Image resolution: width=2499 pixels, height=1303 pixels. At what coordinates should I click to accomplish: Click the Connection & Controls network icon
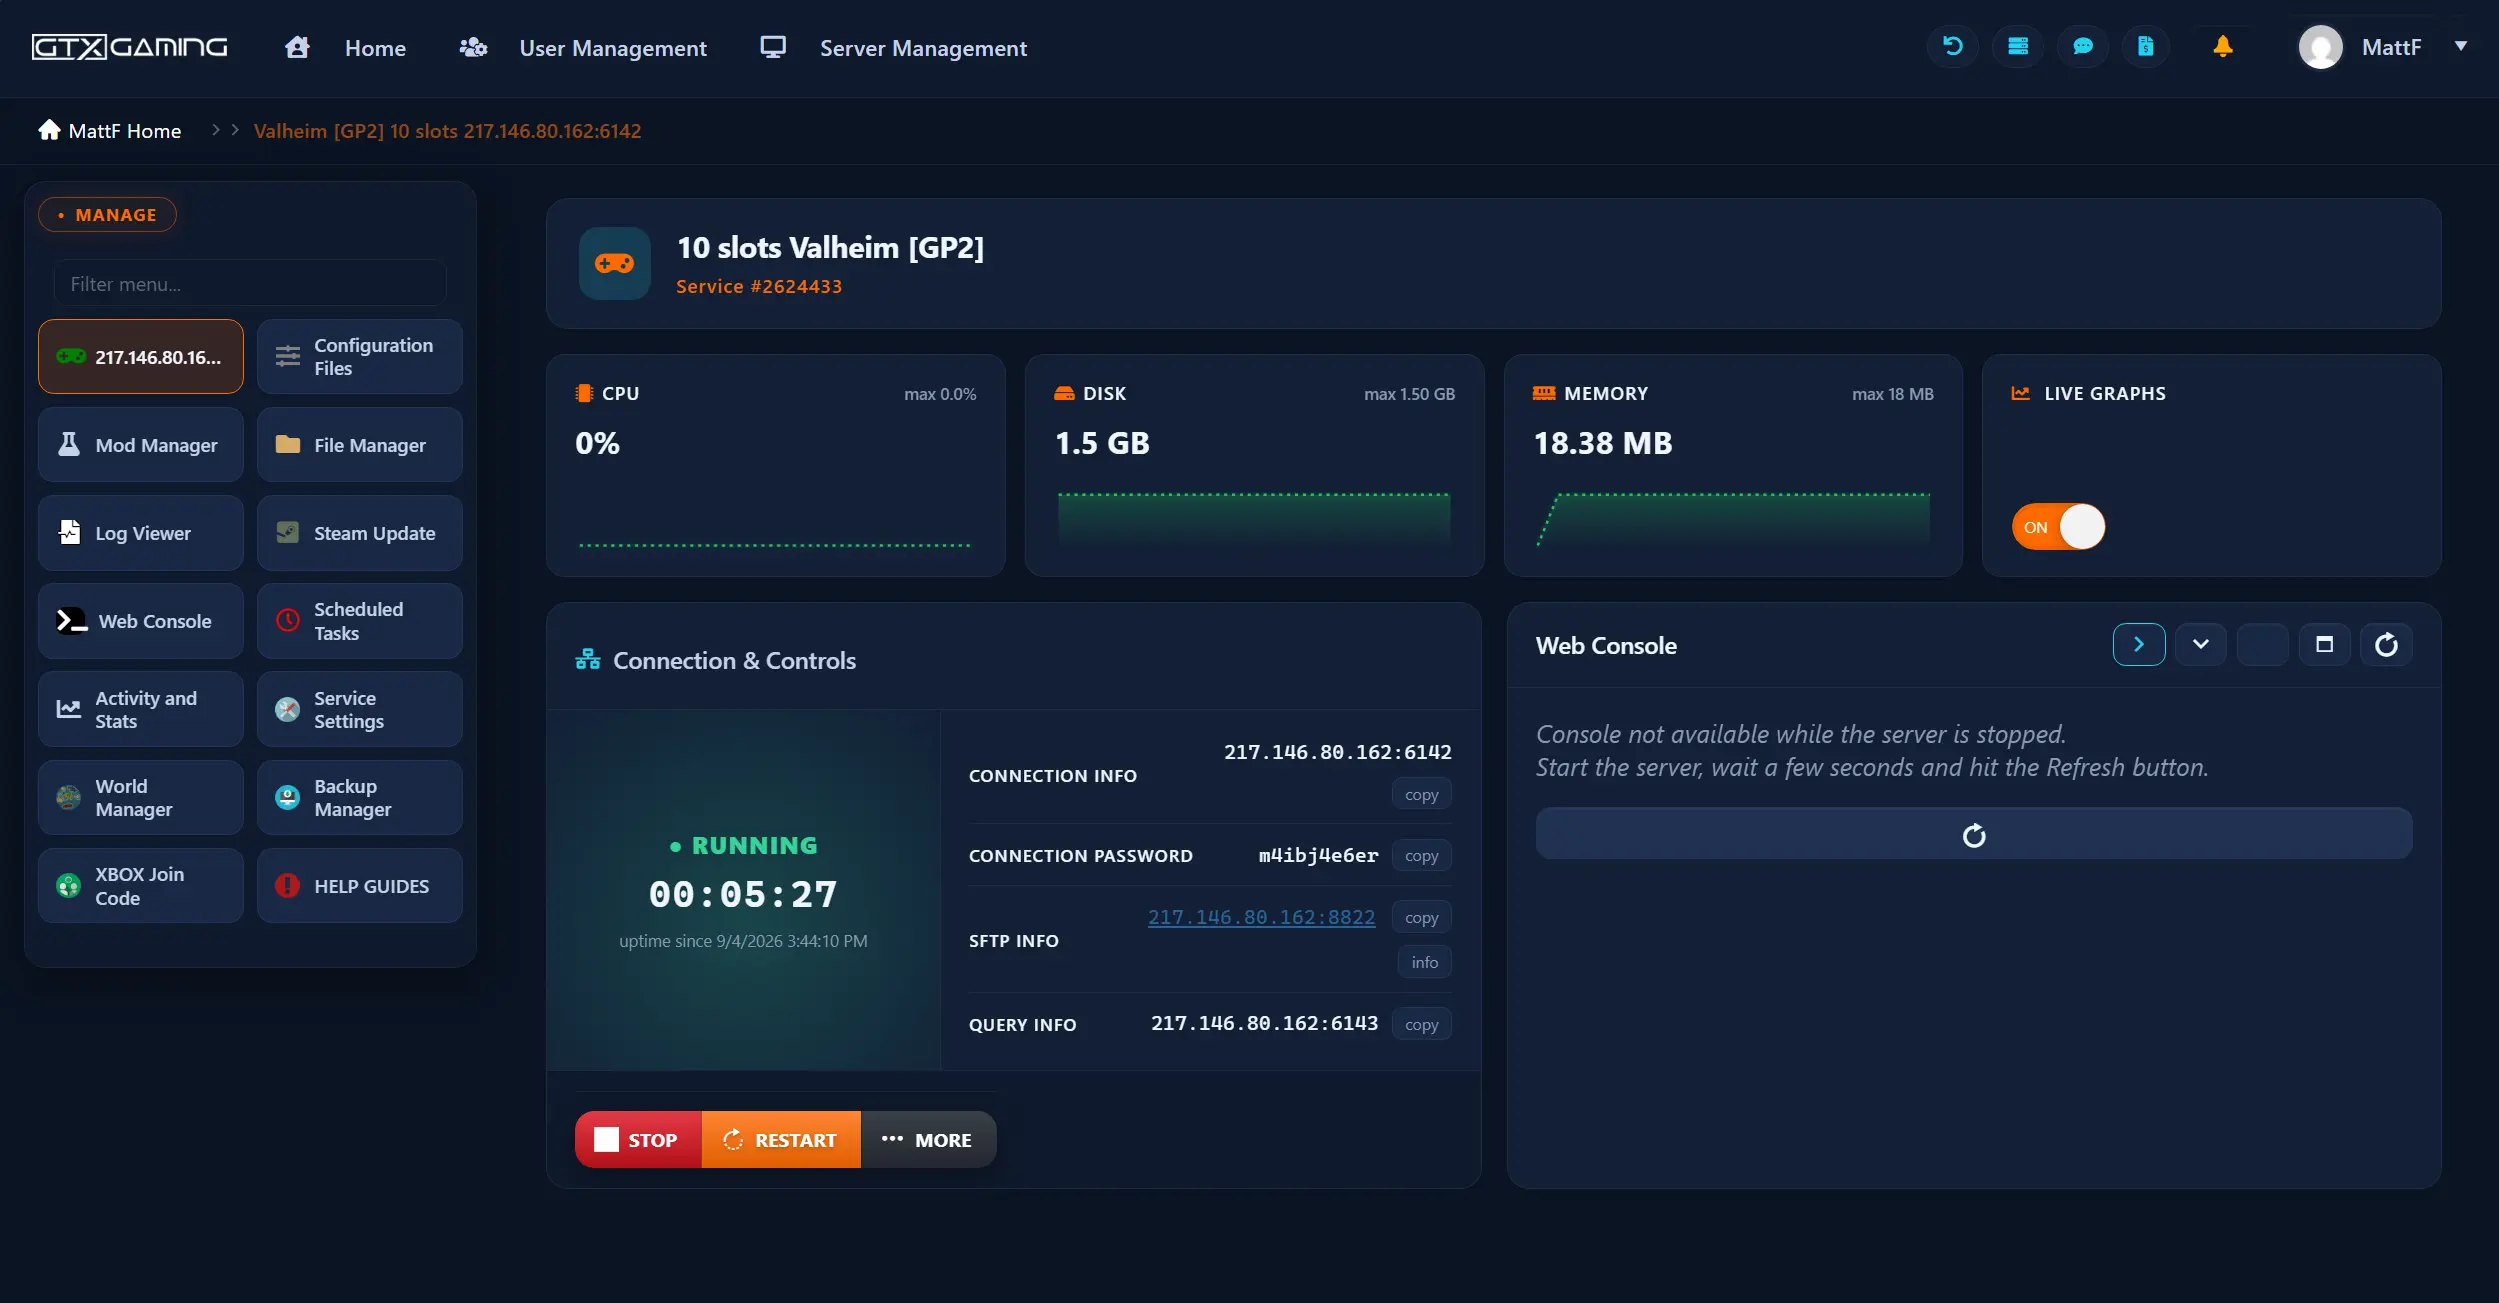(x=588, y=660)
